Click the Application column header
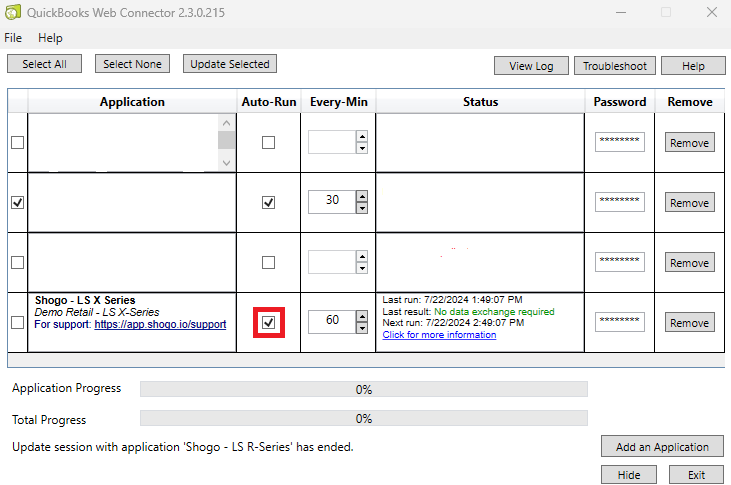The width and height of the screenshot is (731, 485). click(x=132, y=102)
